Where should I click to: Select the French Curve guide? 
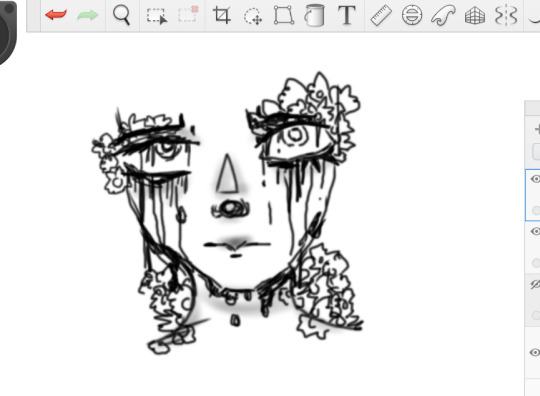[443, 15]
